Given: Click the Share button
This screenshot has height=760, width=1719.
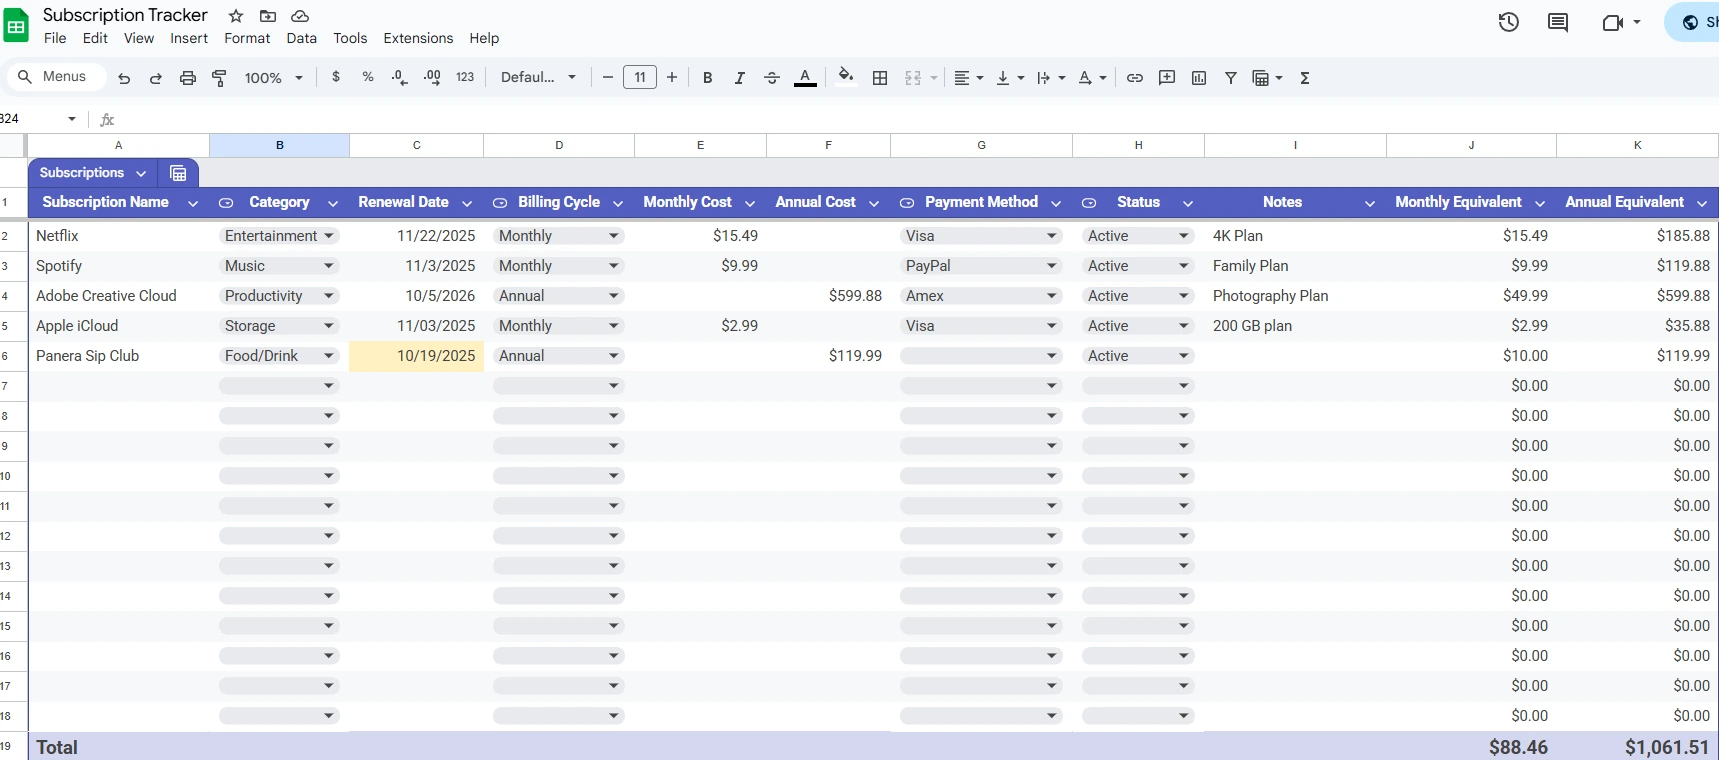Looking at the screenshot, I should 1693,22.
